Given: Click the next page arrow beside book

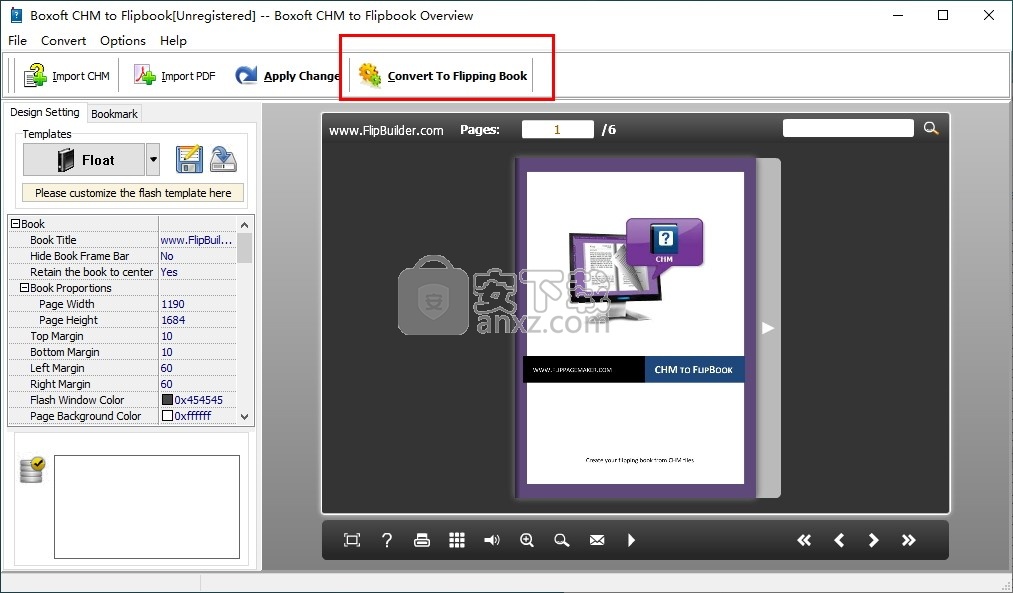Looking at the screenshot, I should 768,328.
